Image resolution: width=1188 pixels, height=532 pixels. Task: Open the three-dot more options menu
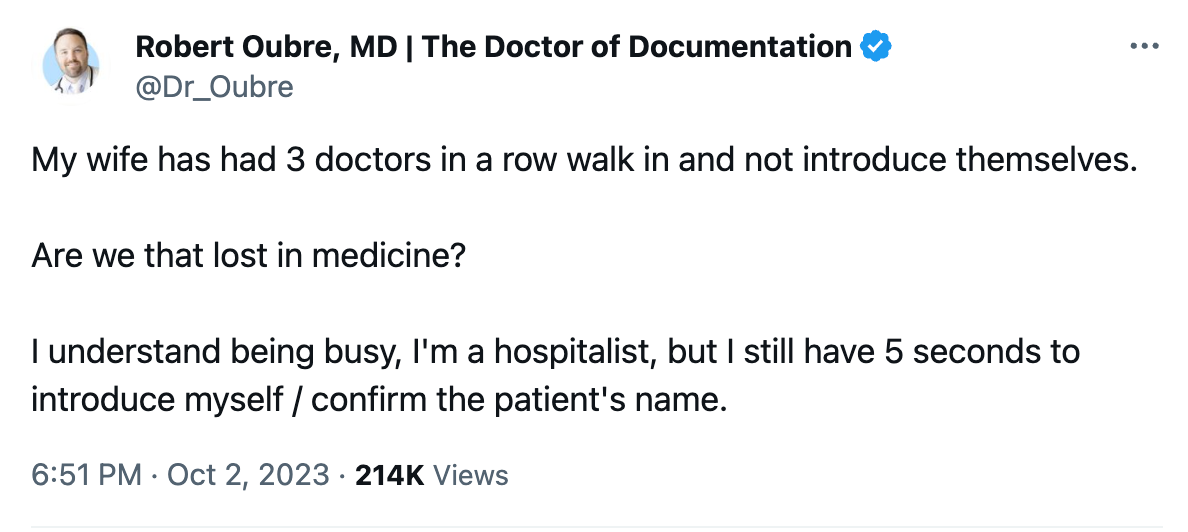1144,46
